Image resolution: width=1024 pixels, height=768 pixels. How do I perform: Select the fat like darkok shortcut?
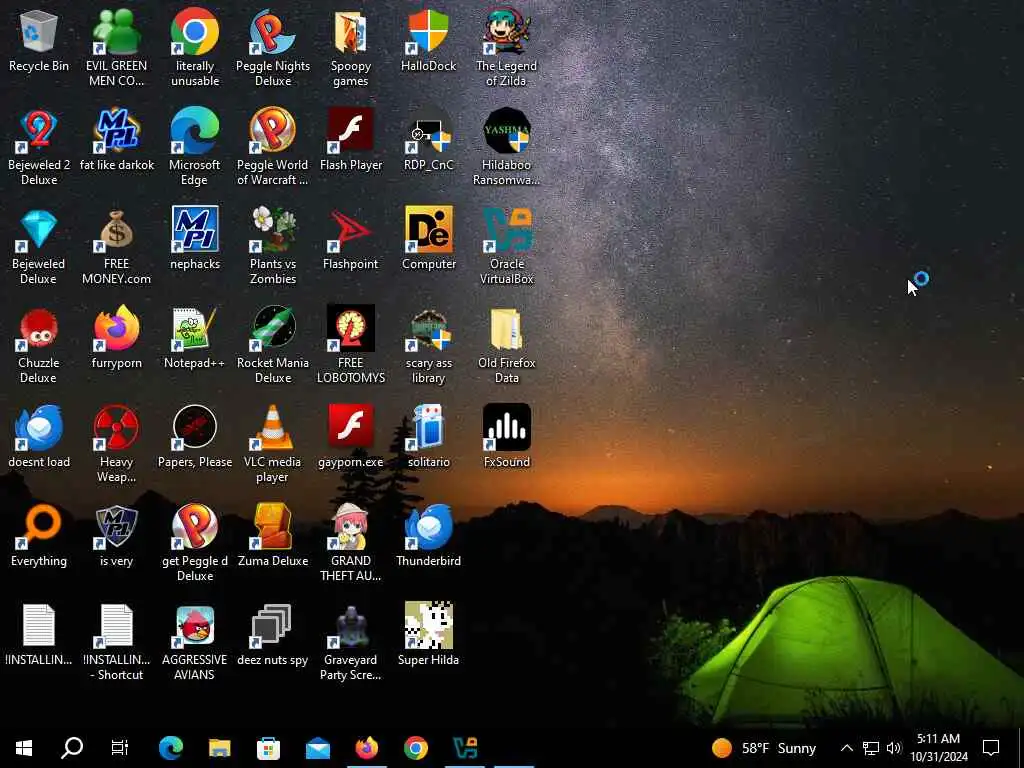[x=116, y=141]
